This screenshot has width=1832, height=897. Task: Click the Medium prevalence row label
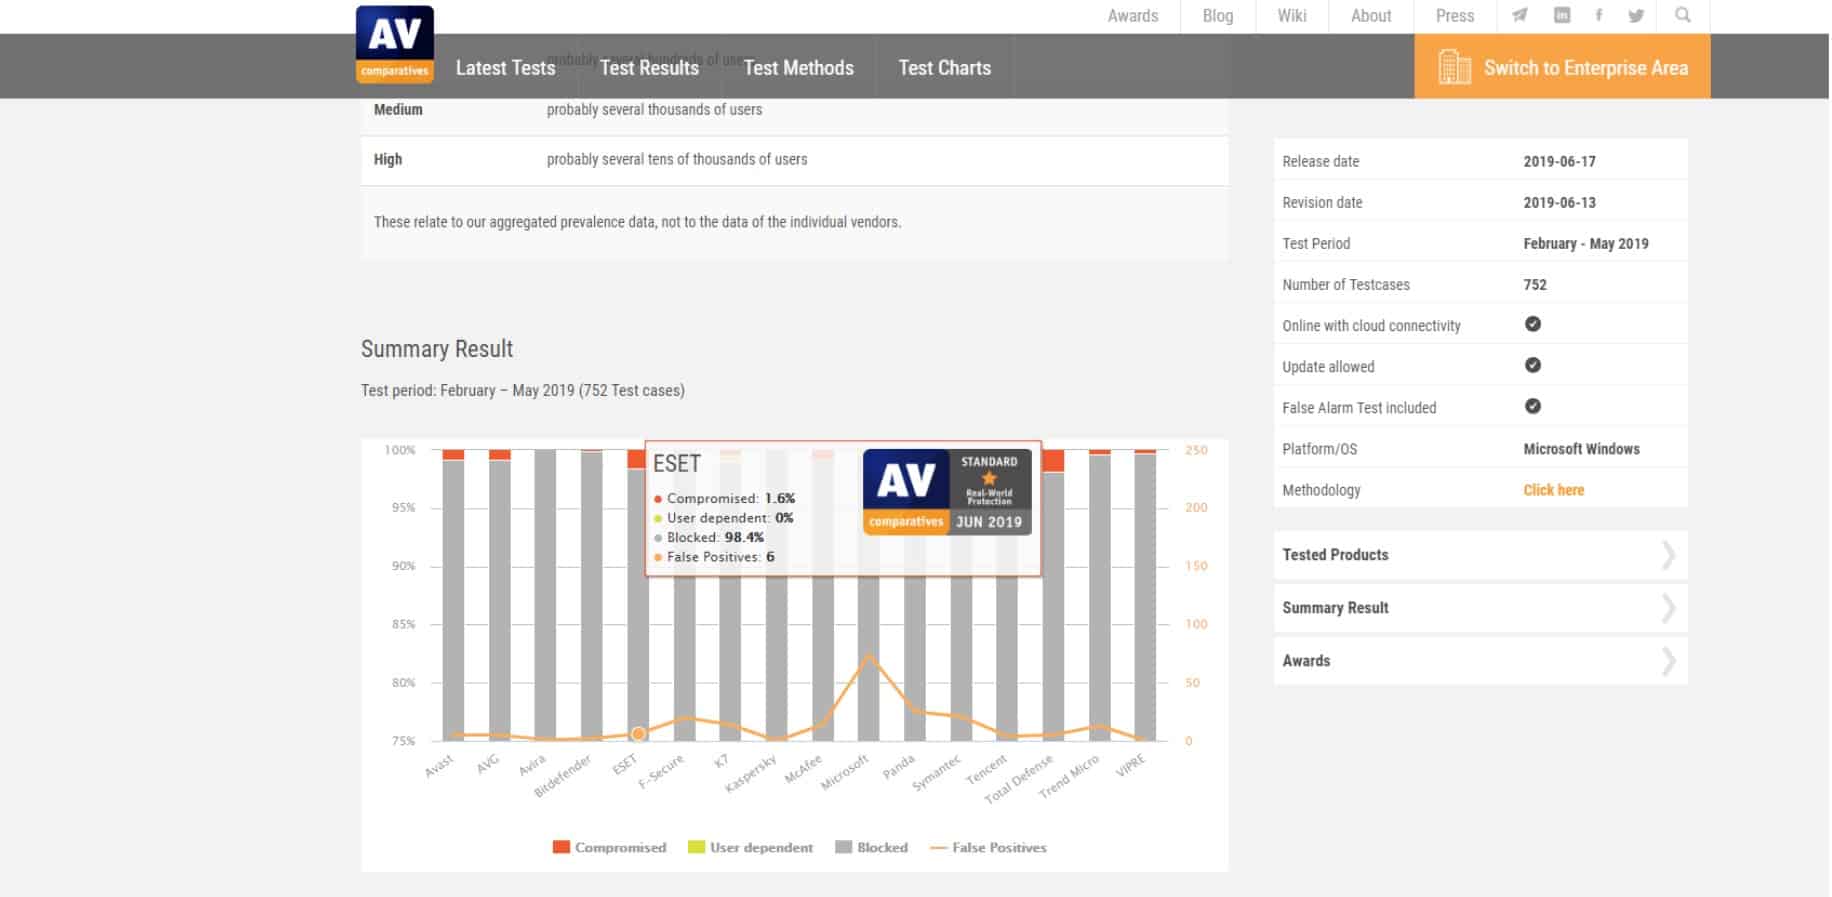pos(398,110)
